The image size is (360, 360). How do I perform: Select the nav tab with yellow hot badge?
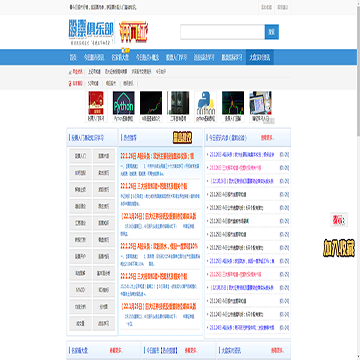(120, 57)
